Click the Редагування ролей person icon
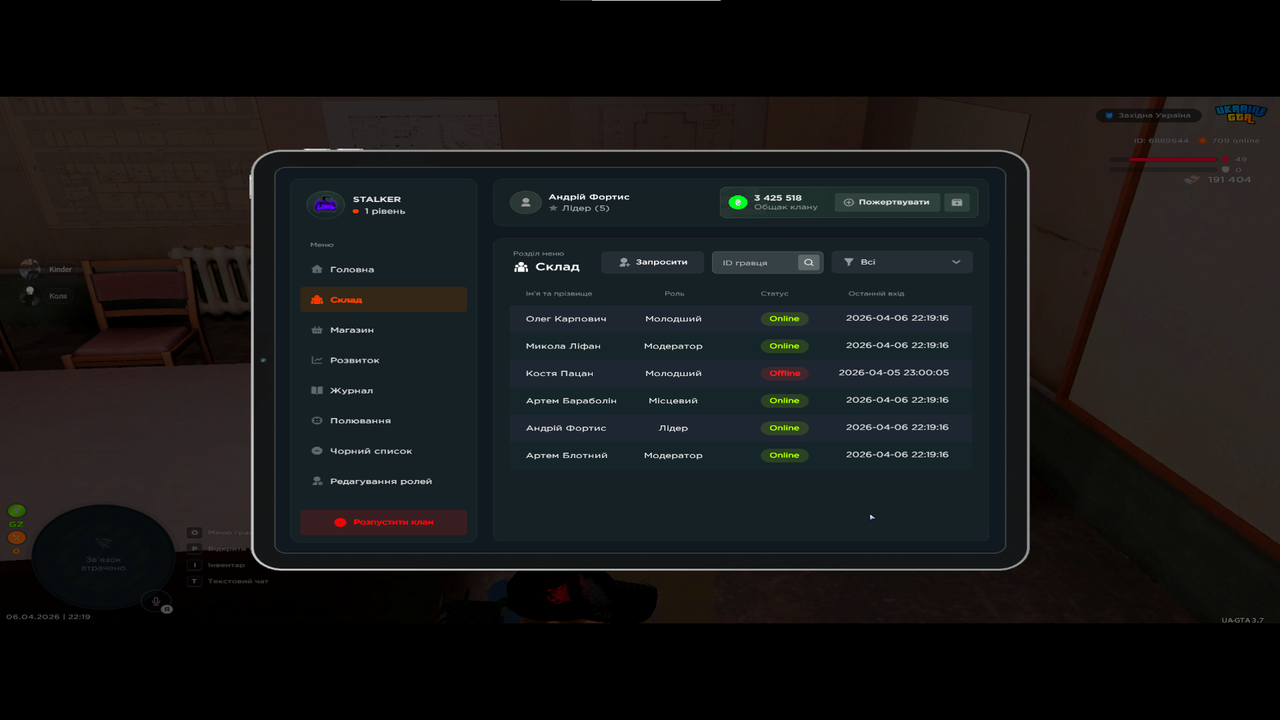The height and width of the screenshot is (720, 1280). (x=317, y=482)
